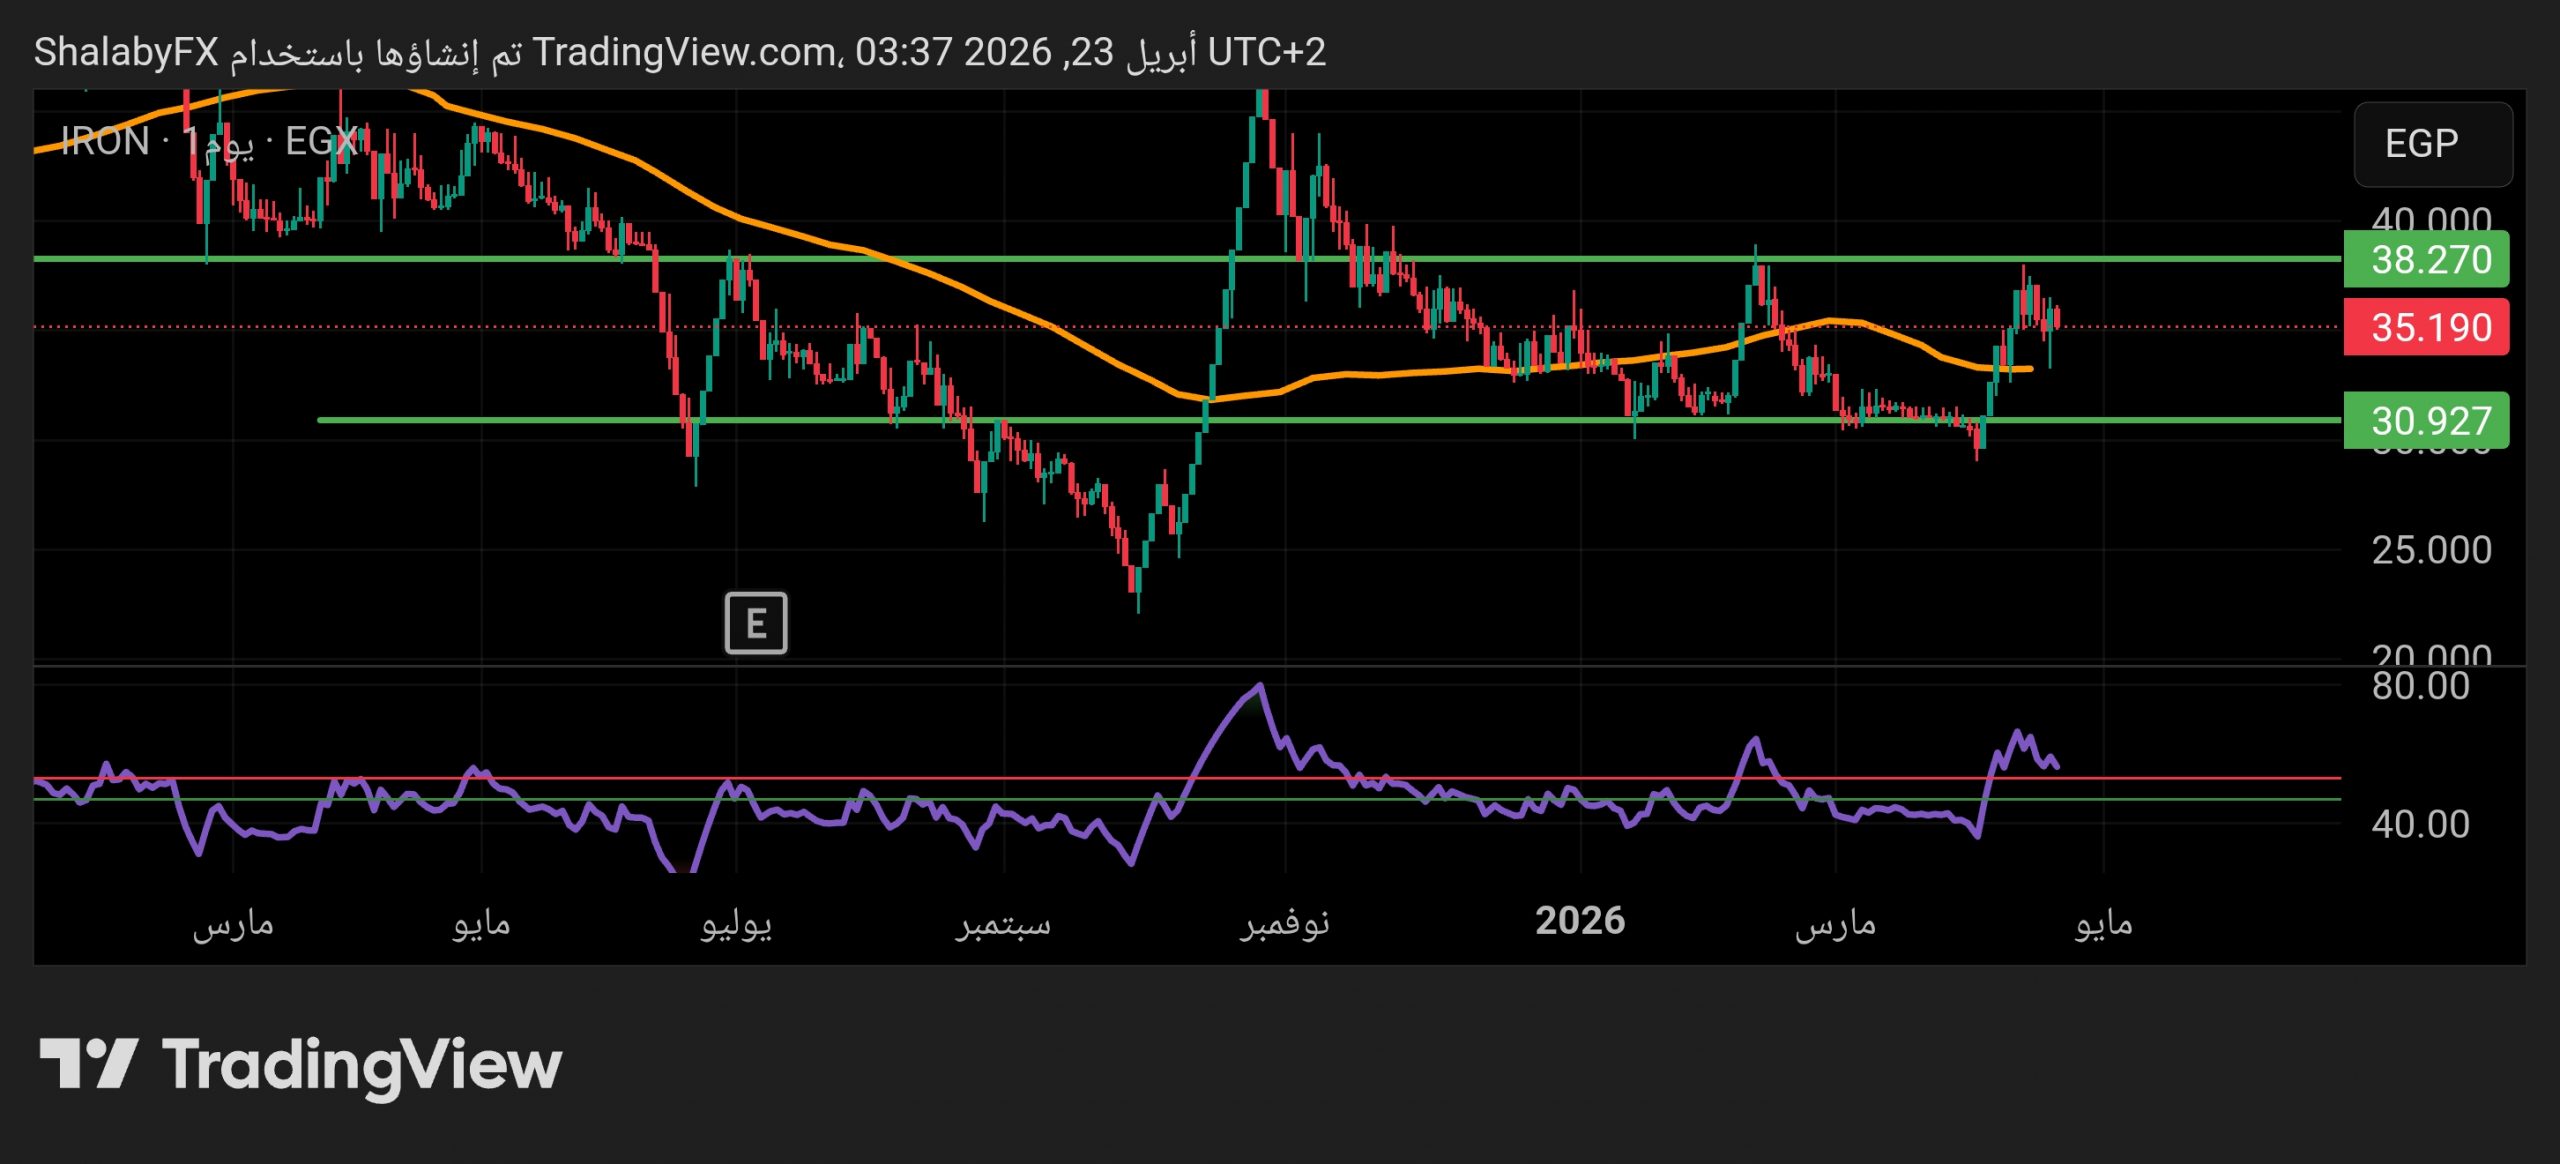Select the 35.190 red current price label

(2426, 327)
